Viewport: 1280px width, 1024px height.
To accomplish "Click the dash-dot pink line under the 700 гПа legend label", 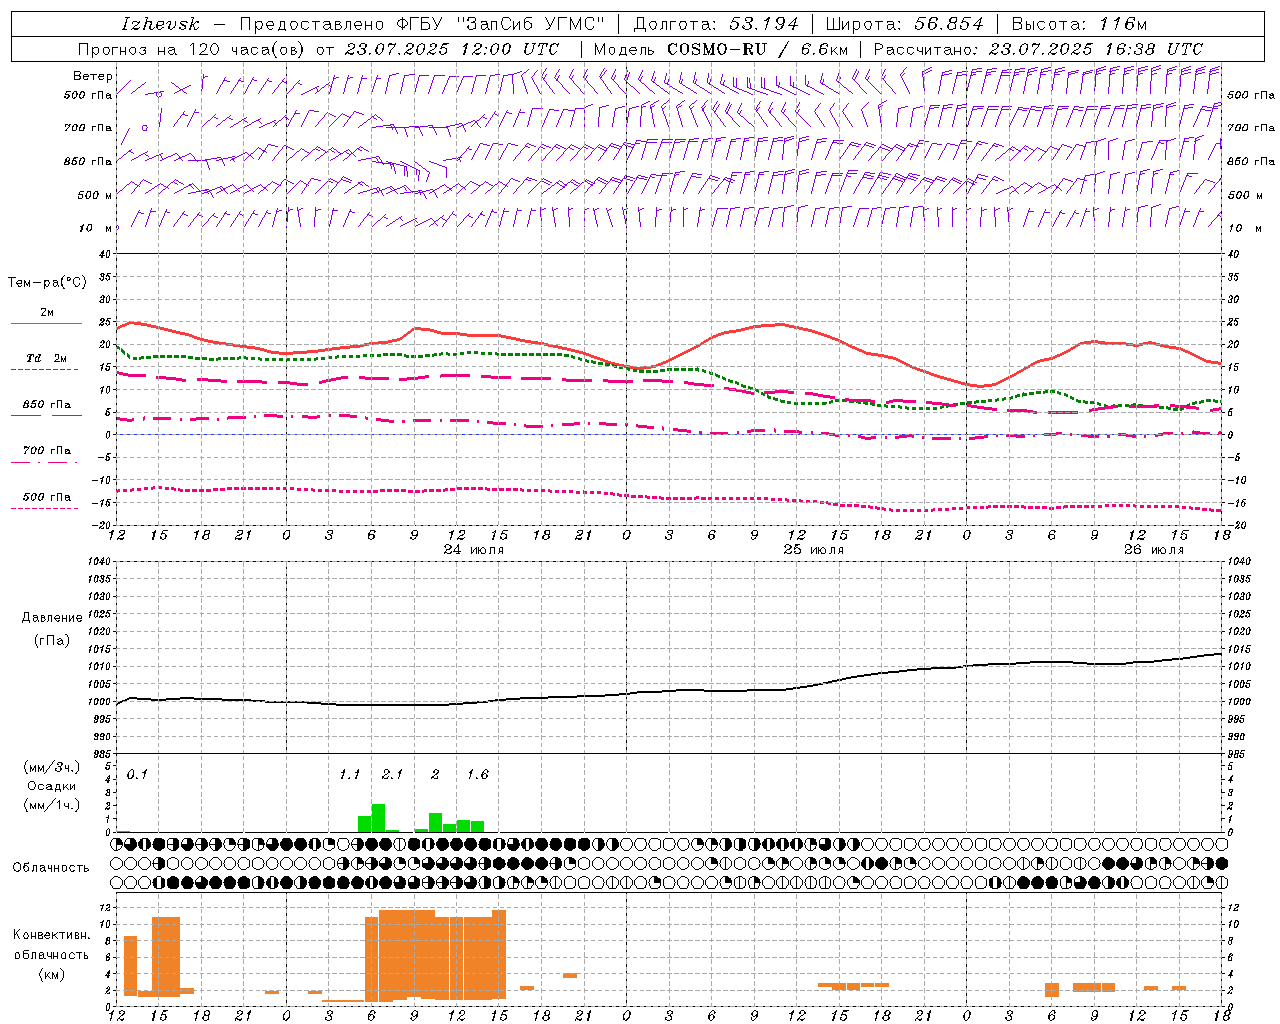I will (x=45, y=462).
